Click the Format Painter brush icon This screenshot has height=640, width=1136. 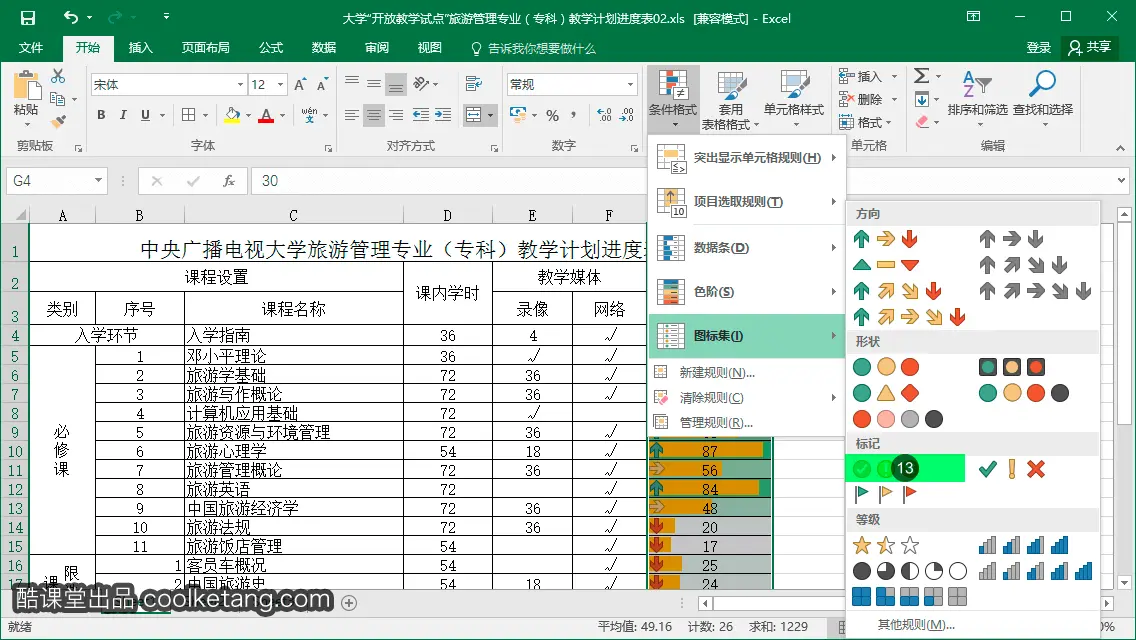click(x=58, y=121)
